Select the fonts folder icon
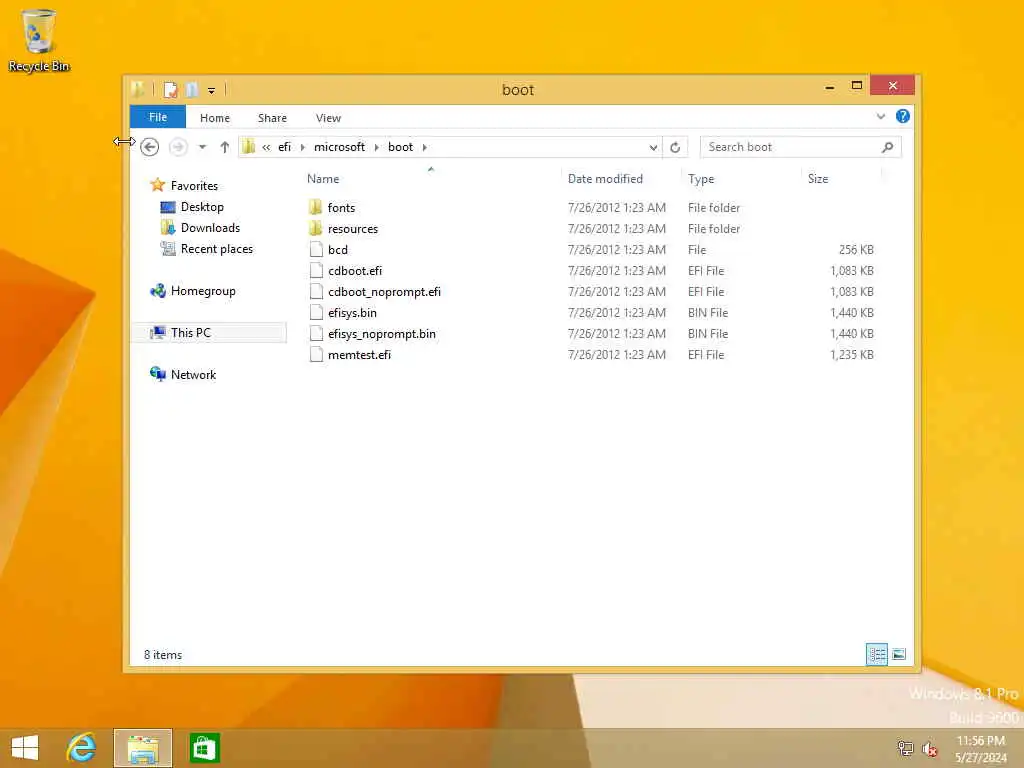1024x768 pixels. point(316,208)
